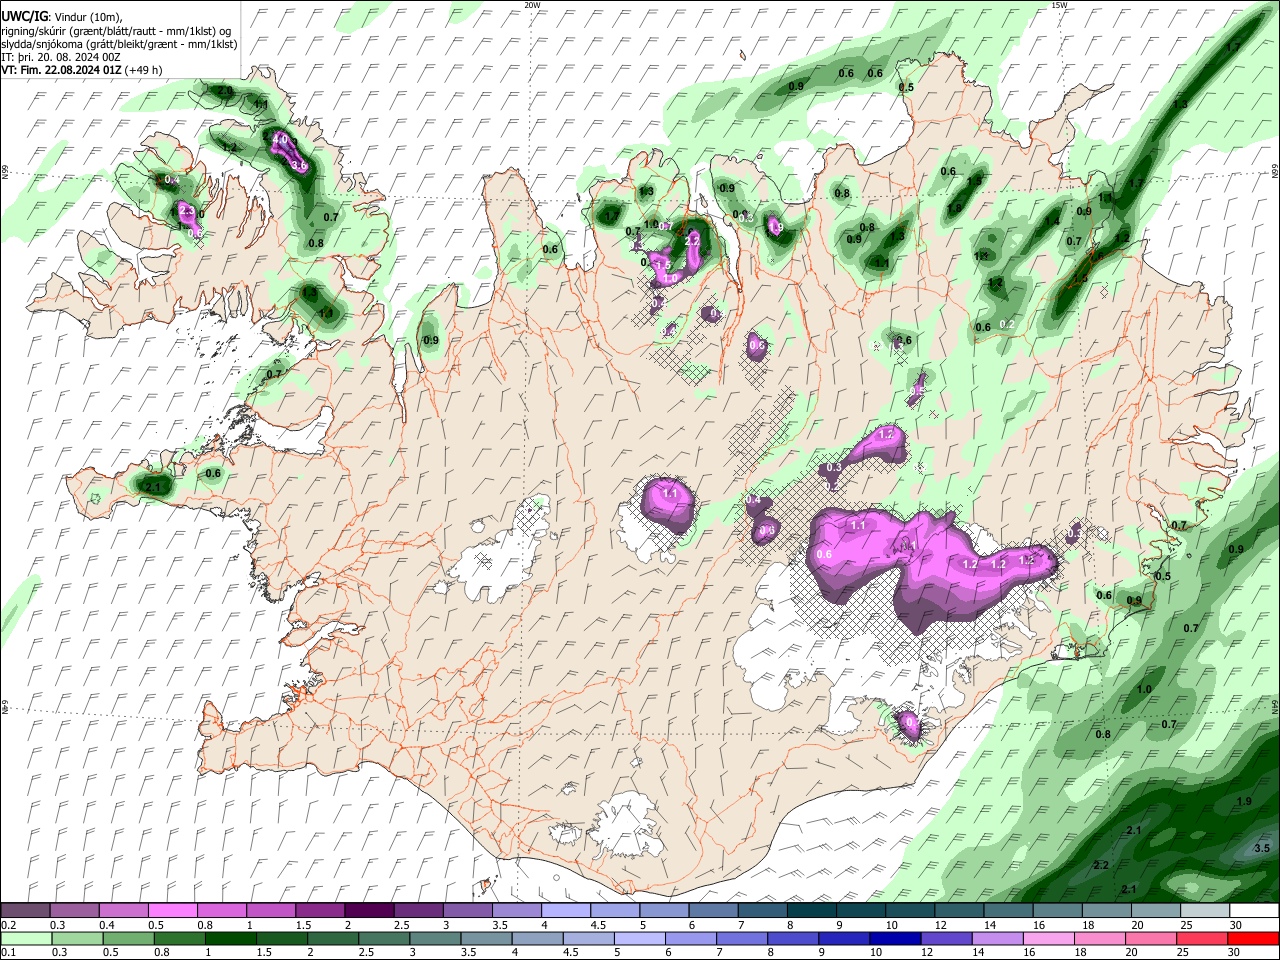Click the map value '3.5' over the sea

[x=1261, y=848]
